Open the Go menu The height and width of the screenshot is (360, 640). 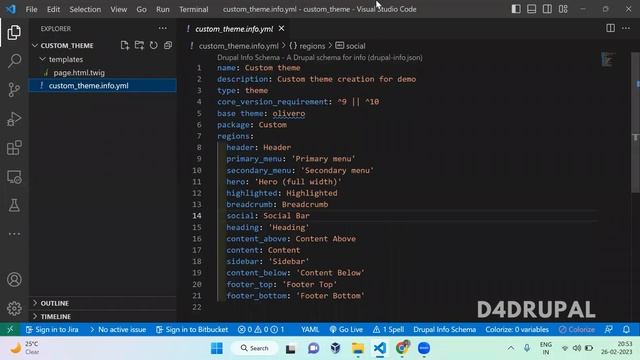coord(141,9)
